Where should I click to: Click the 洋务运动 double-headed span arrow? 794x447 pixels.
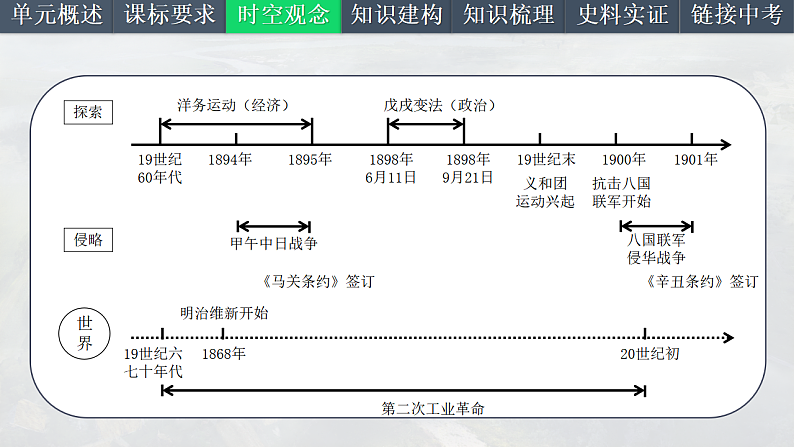tap(236, 125)
